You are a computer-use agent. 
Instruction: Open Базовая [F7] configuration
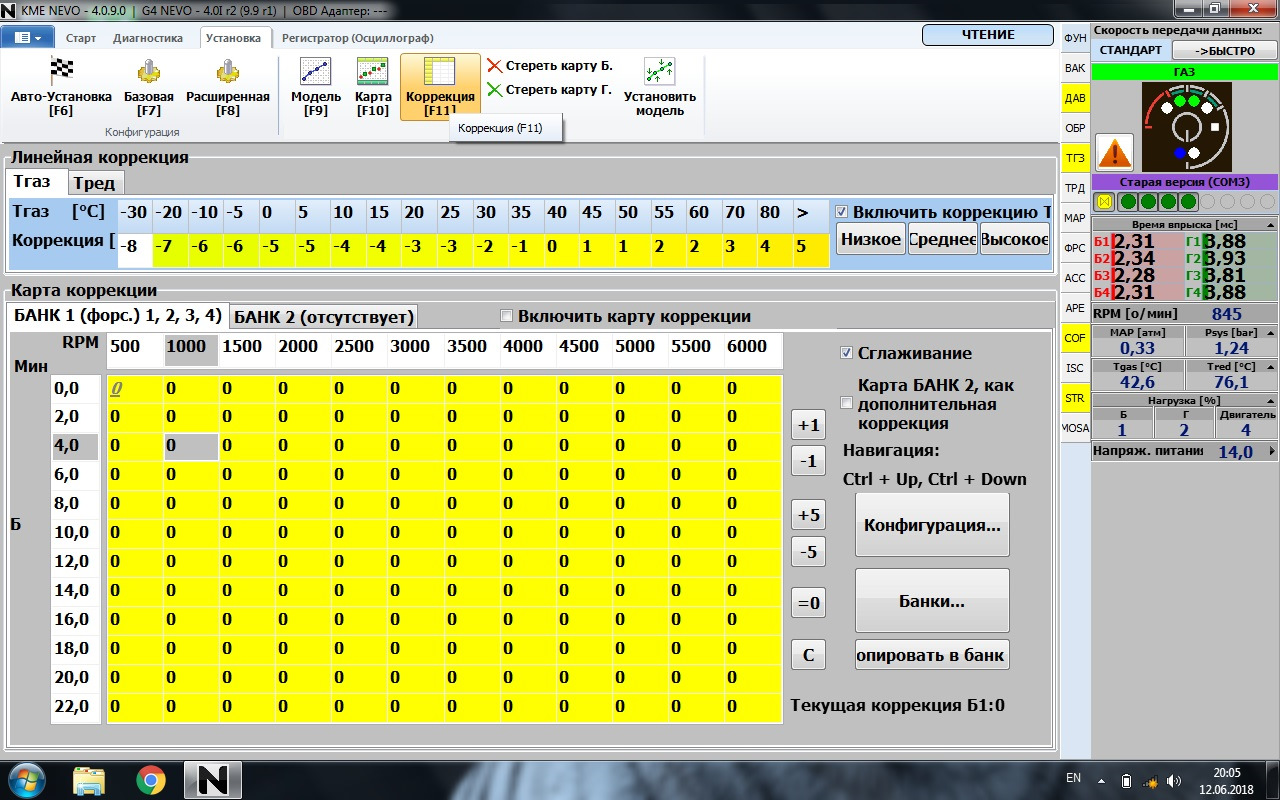(149, 86)
